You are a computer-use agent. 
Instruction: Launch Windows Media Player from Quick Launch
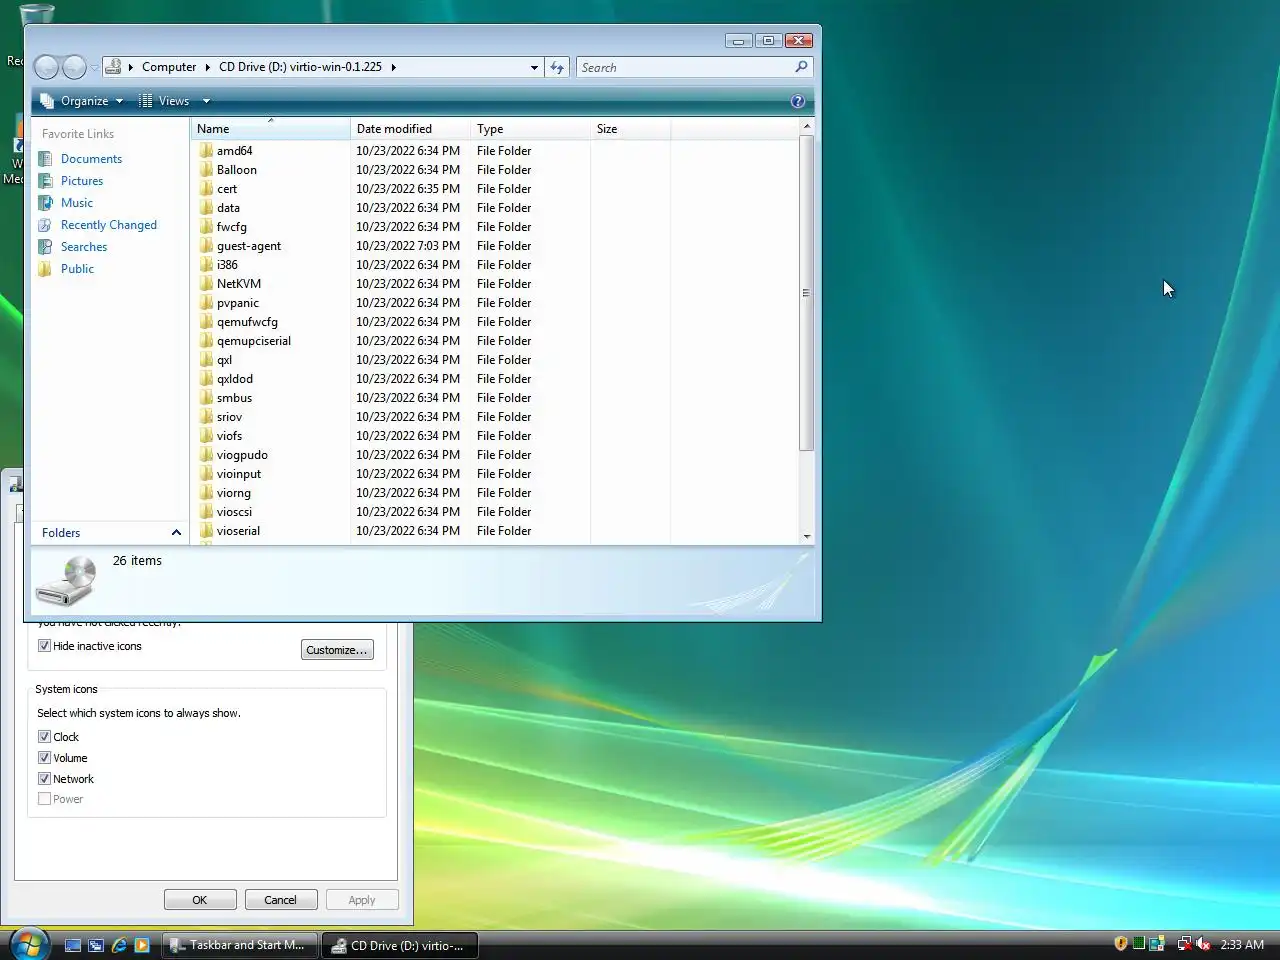pos(142,945)
